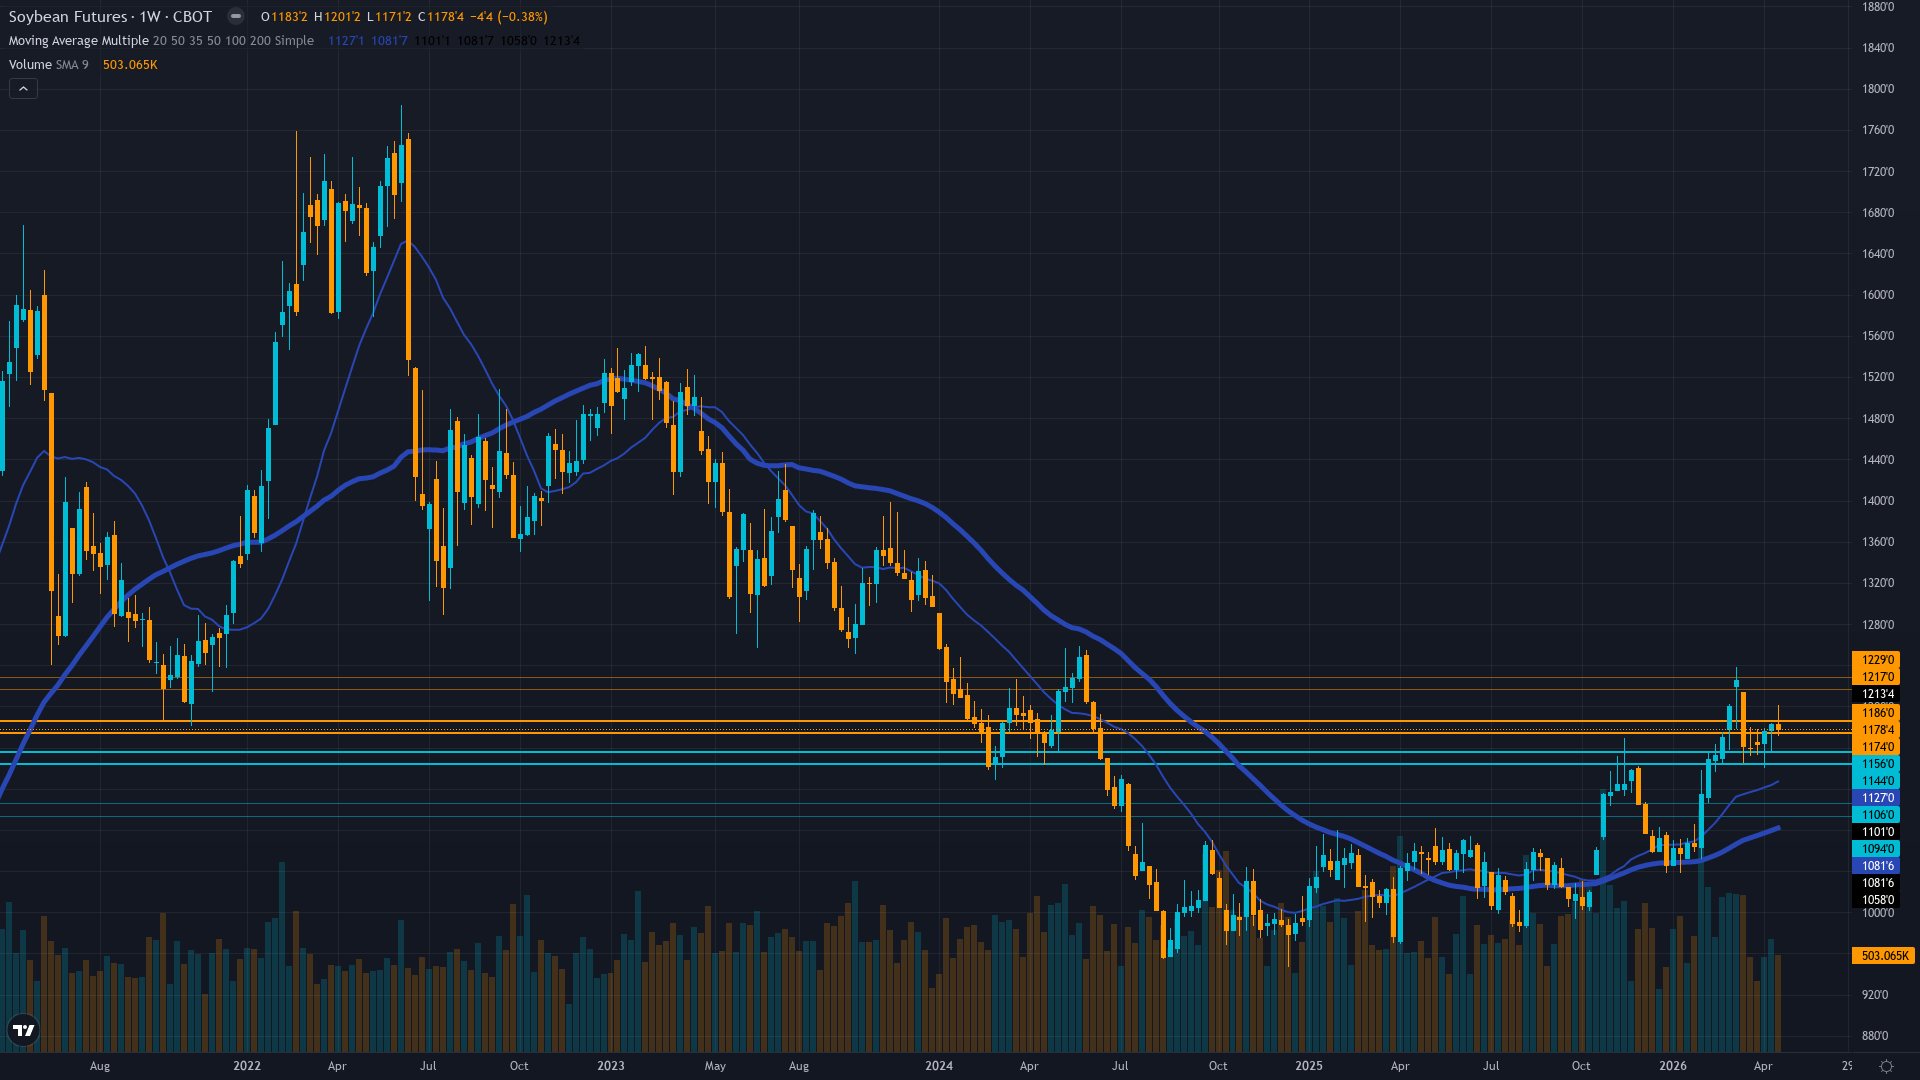Click the change value −4'4 (−0.38%)

[x=509, y=17]
